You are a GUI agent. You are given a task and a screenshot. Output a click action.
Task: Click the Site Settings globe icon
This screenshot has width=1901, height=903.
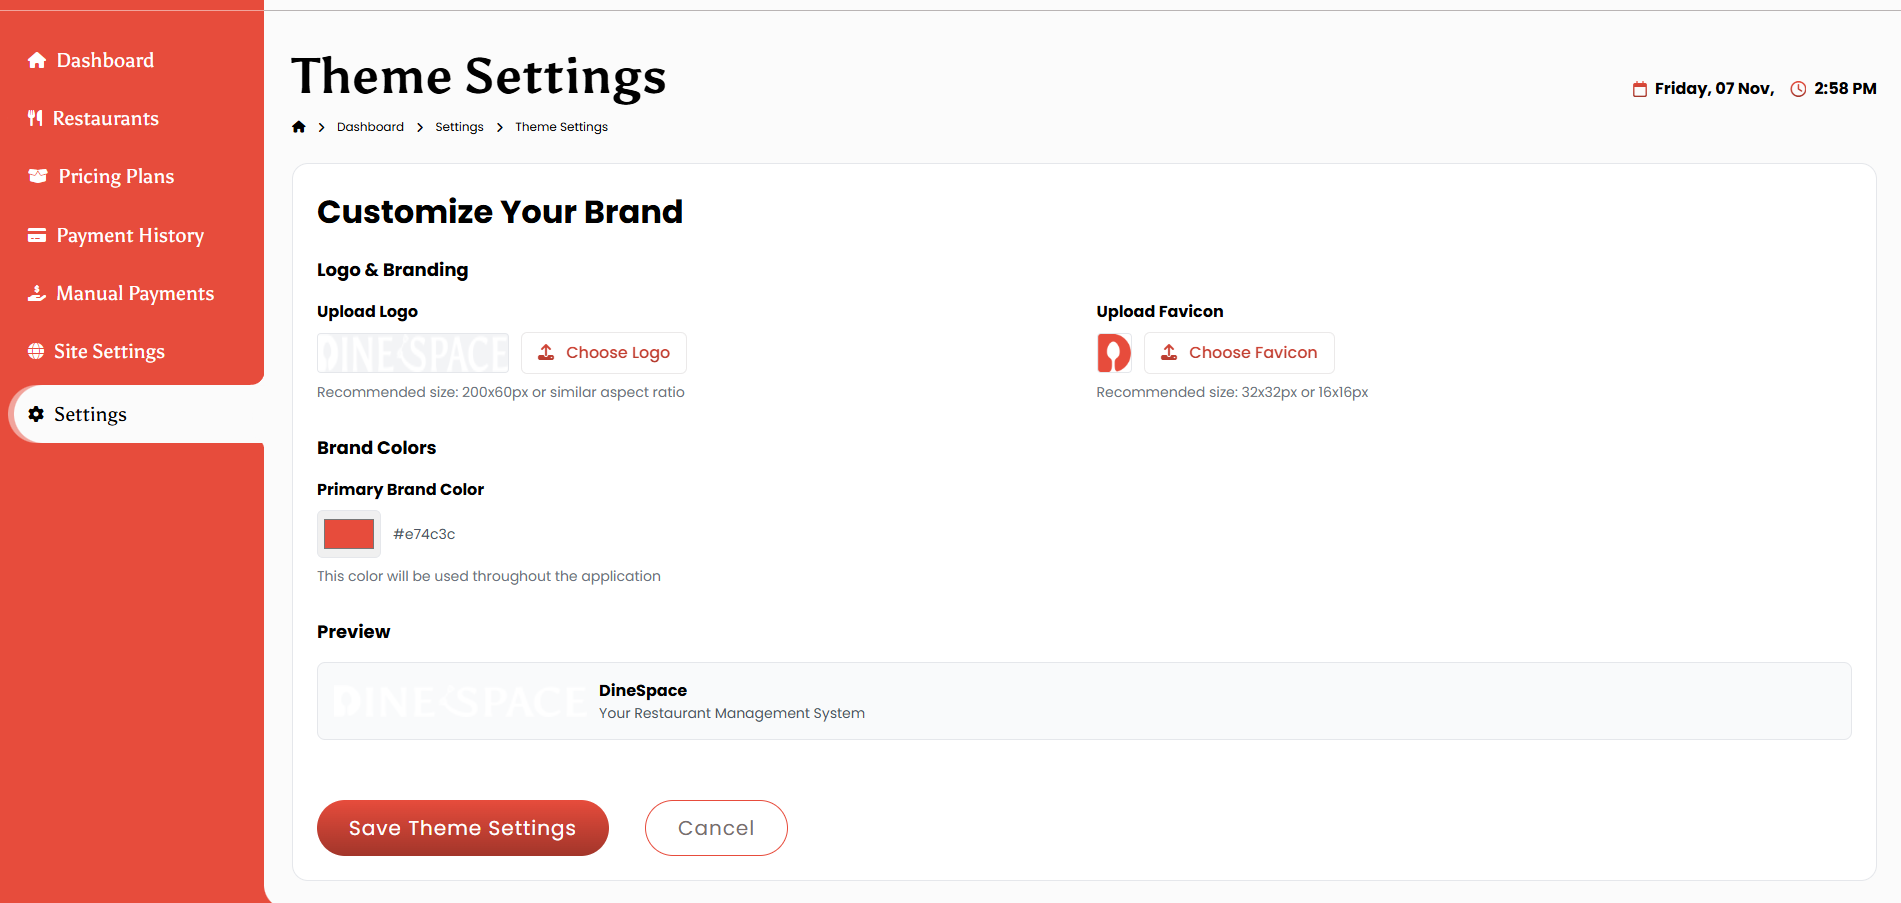point(36,351)
